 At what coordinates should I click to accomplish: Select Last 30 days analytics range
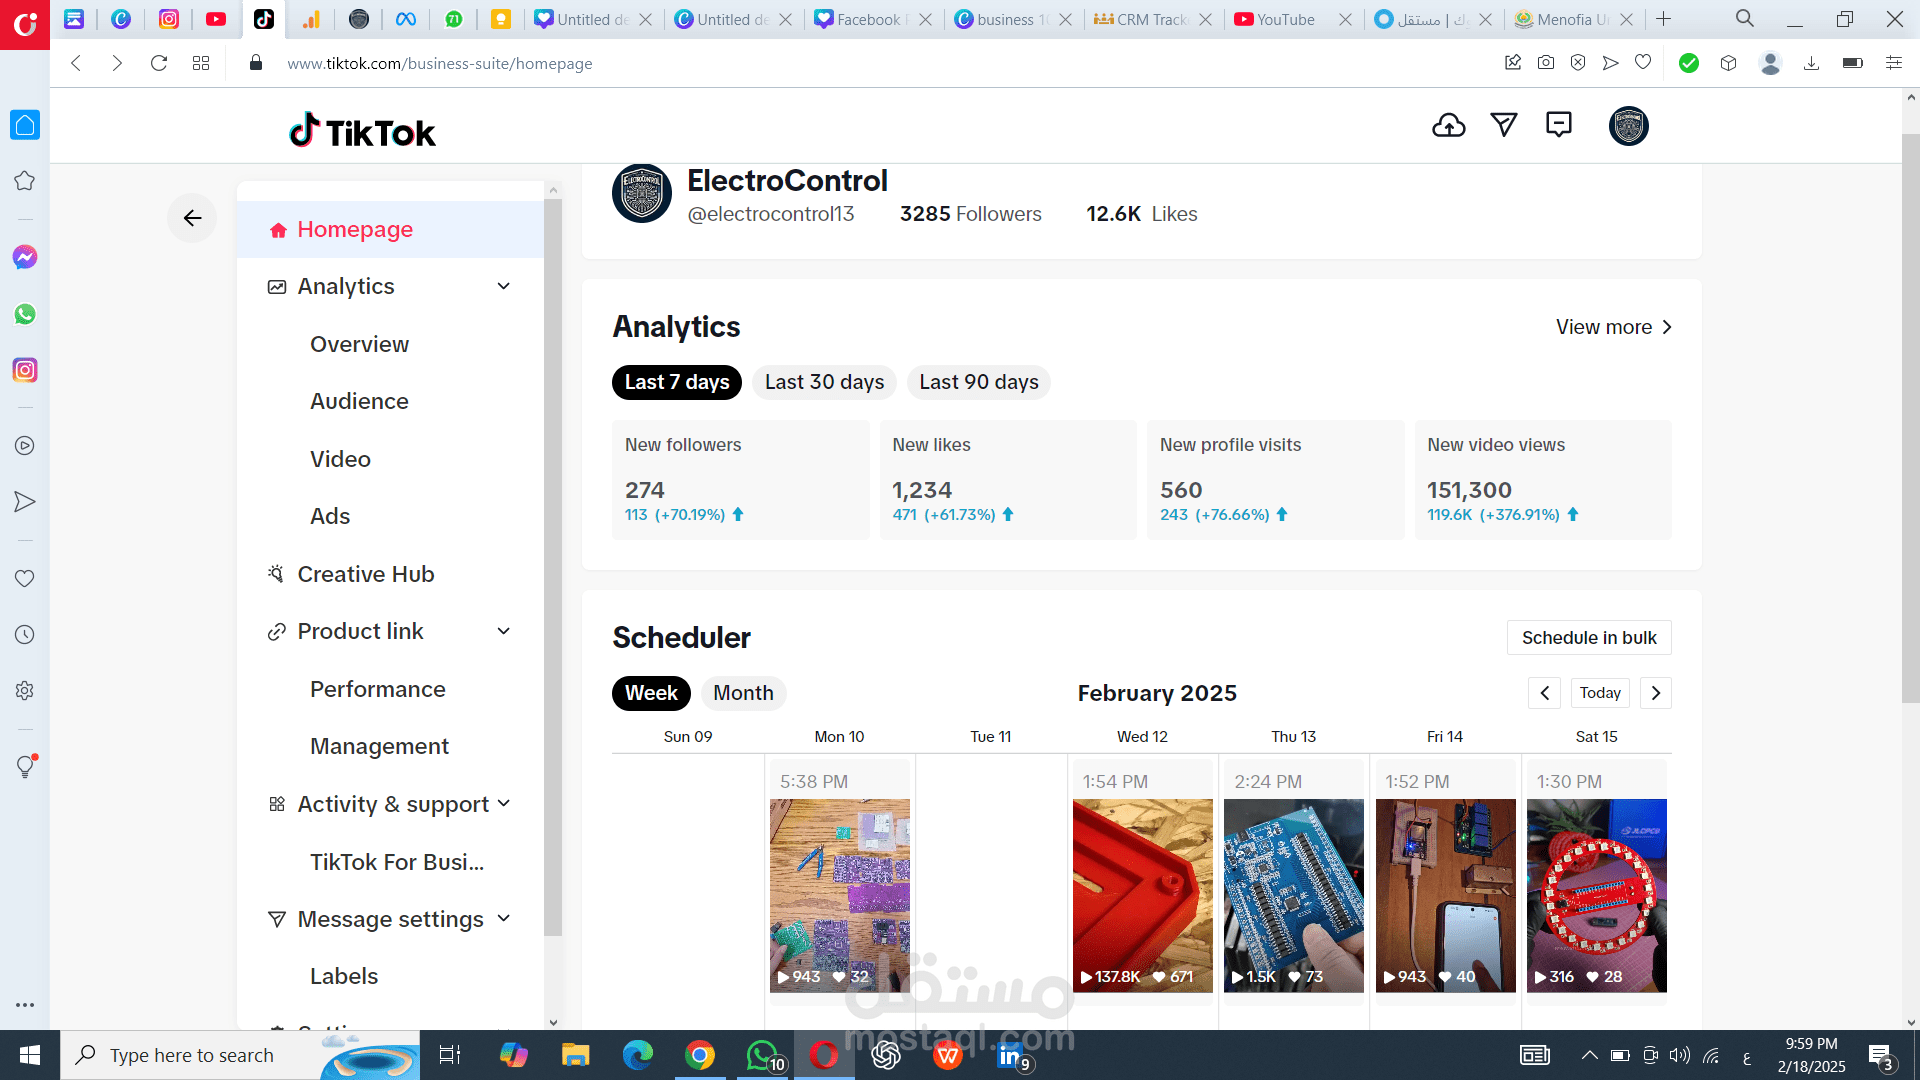point(824,382)
